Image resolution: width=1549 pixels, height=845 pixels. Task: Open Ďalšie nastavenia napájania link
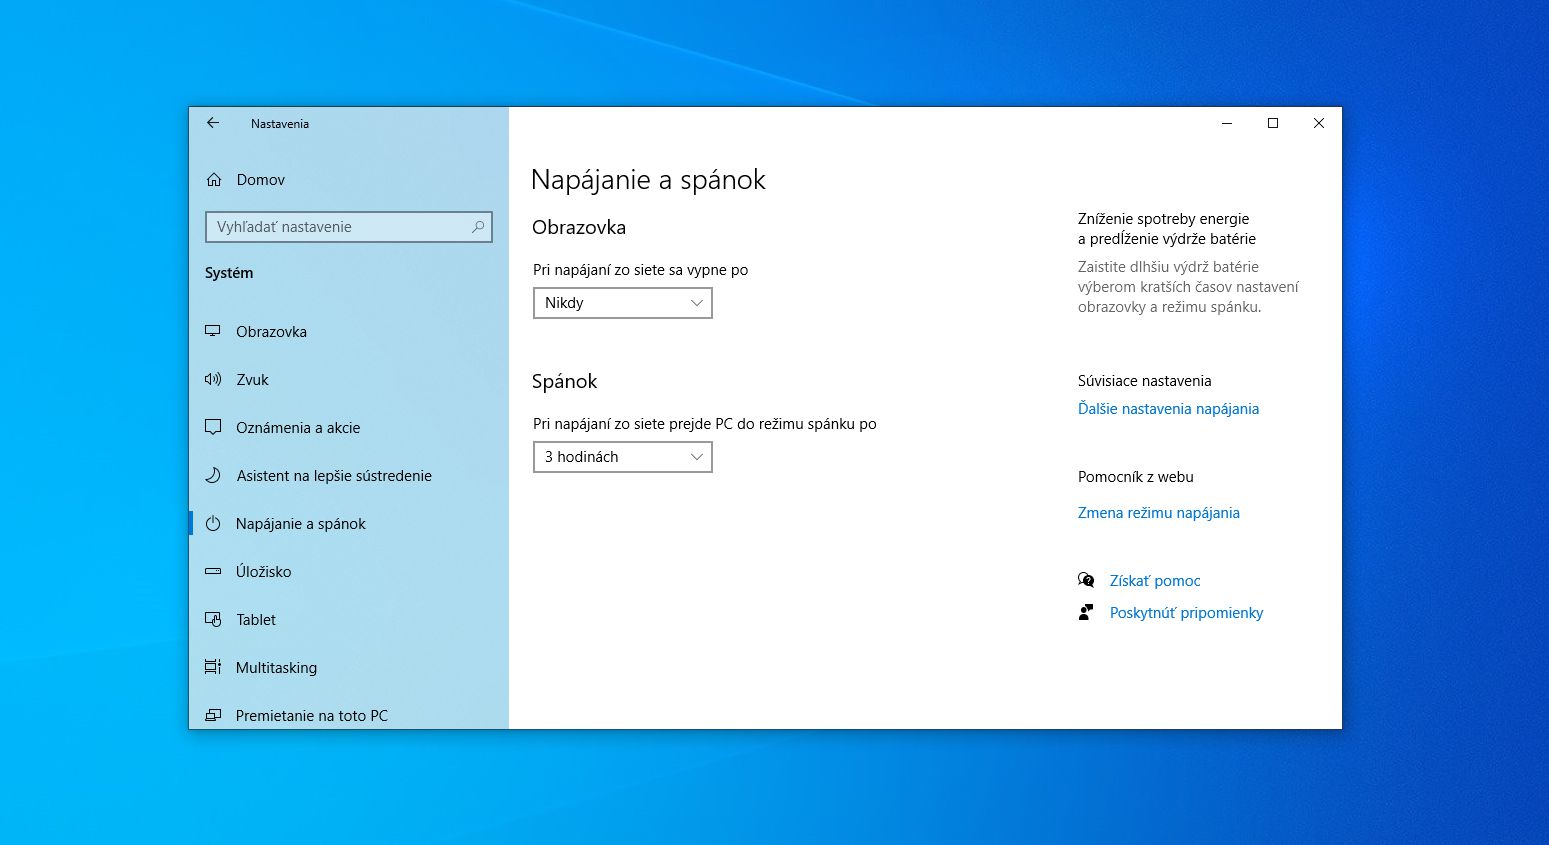[x=1168, y=409]
